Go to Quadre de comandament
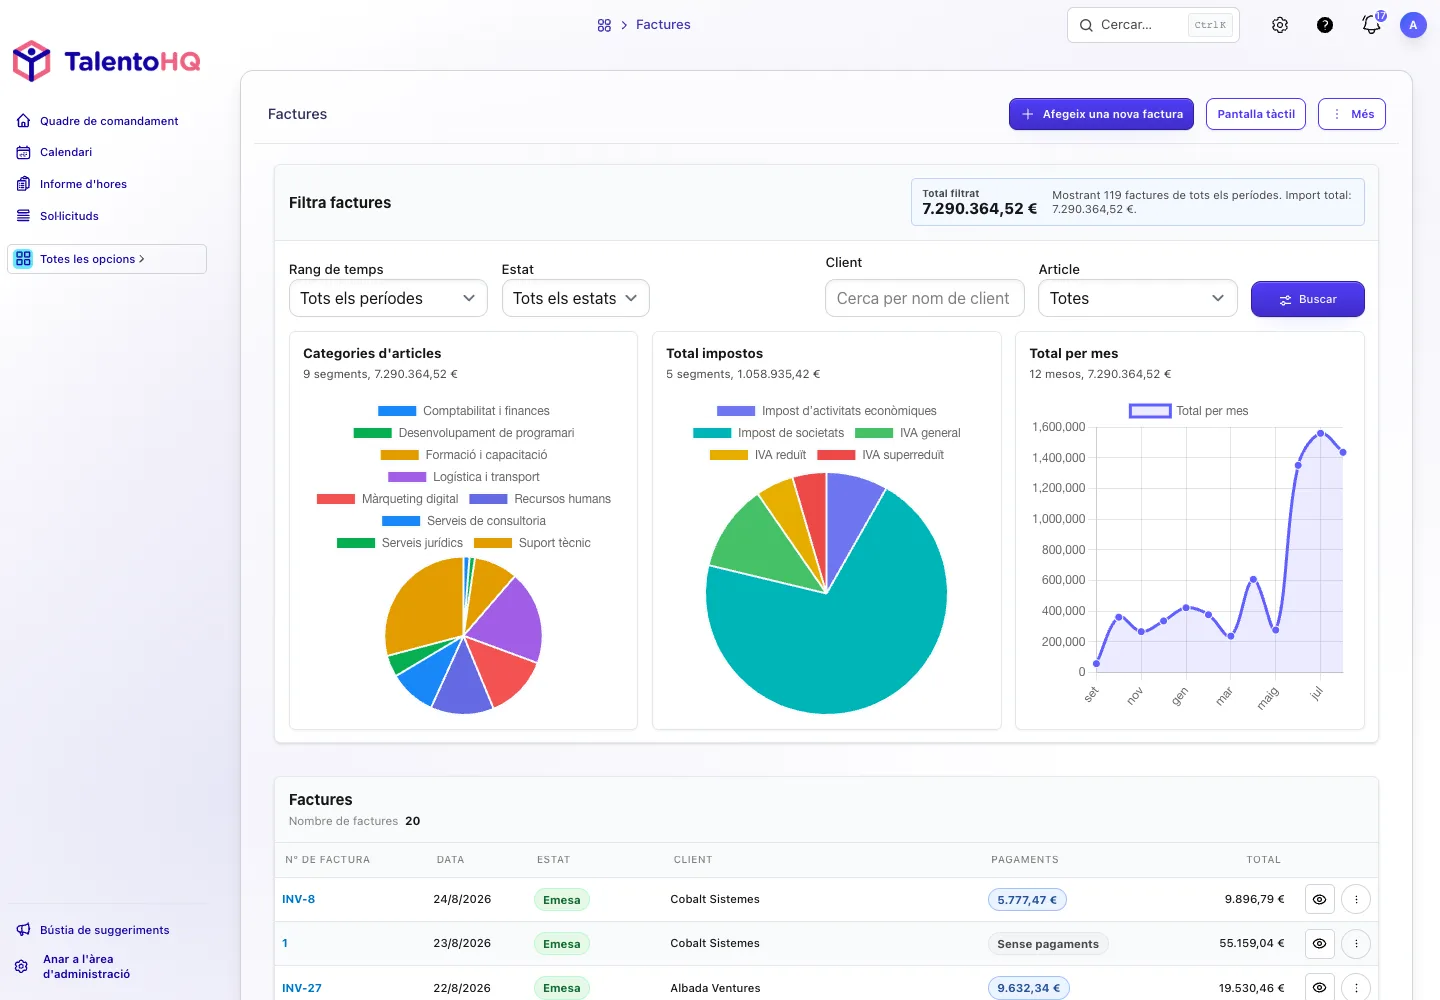 [x=109, y=121]
